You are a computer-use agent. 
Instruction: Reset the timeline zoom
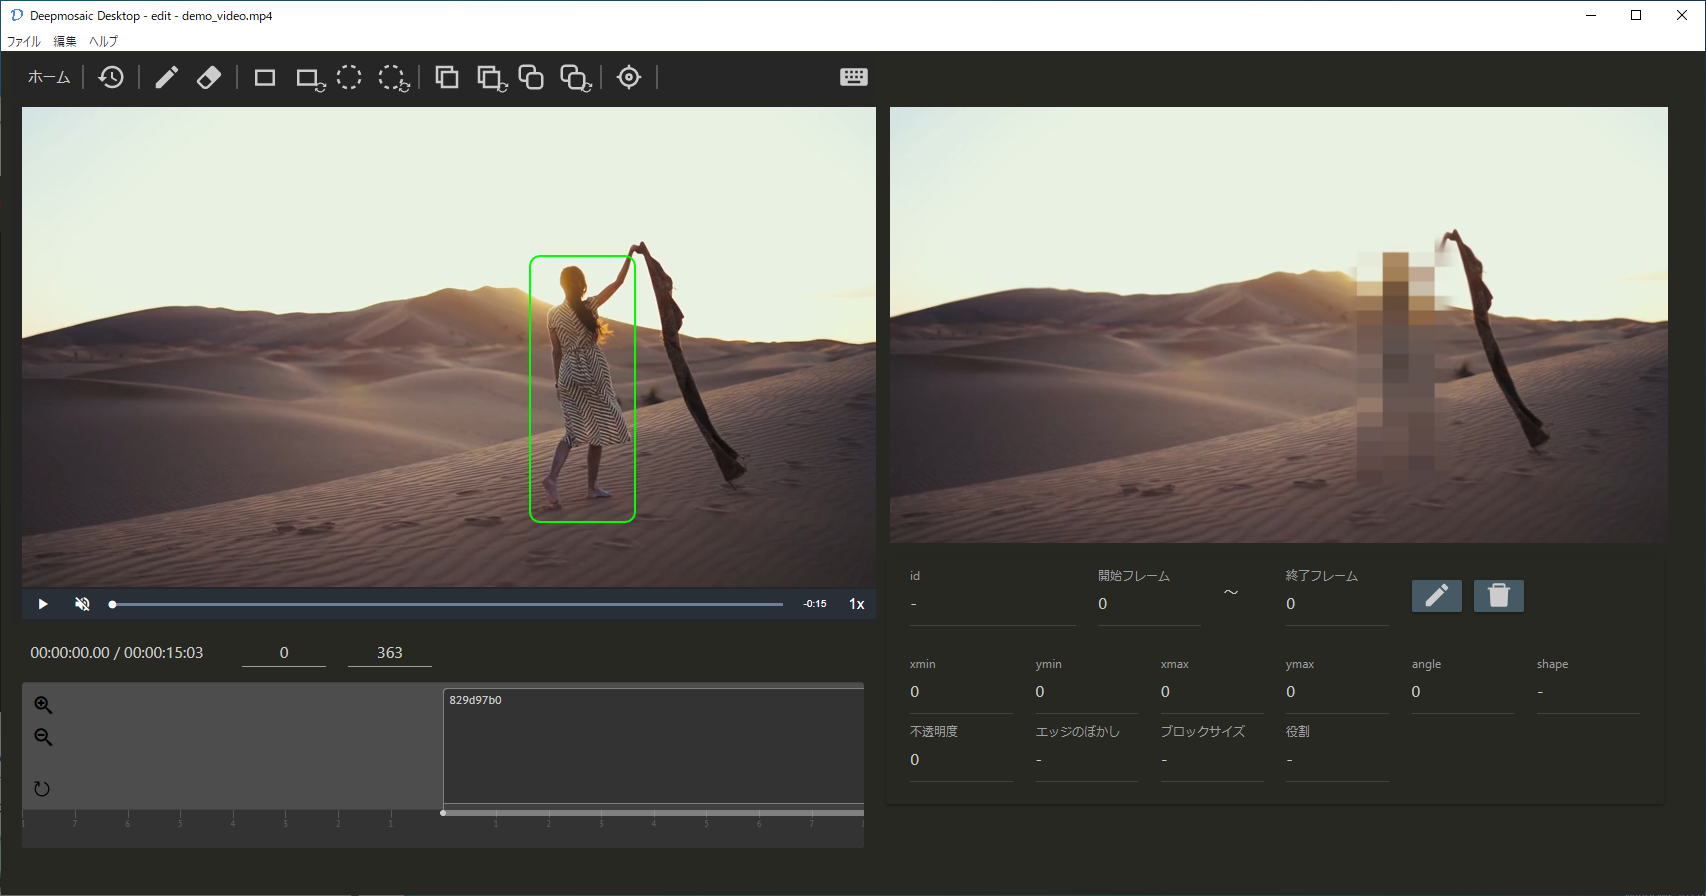click(42, 789)
